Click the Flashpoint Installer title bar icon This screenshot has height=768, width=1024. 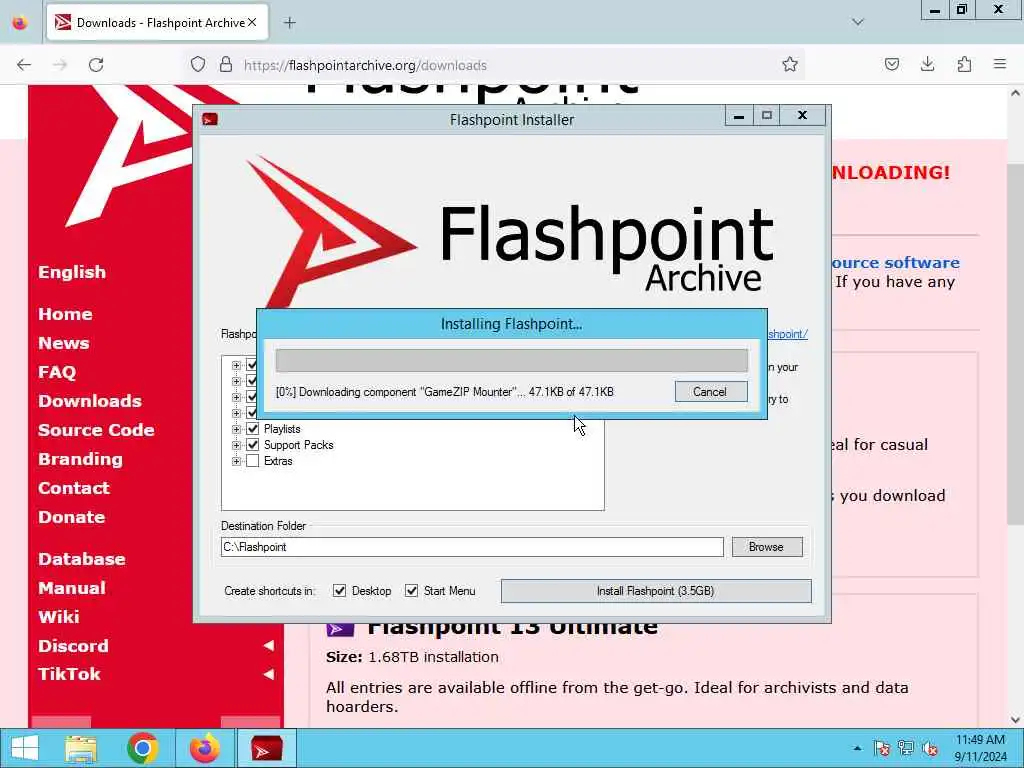pos(210,119)
